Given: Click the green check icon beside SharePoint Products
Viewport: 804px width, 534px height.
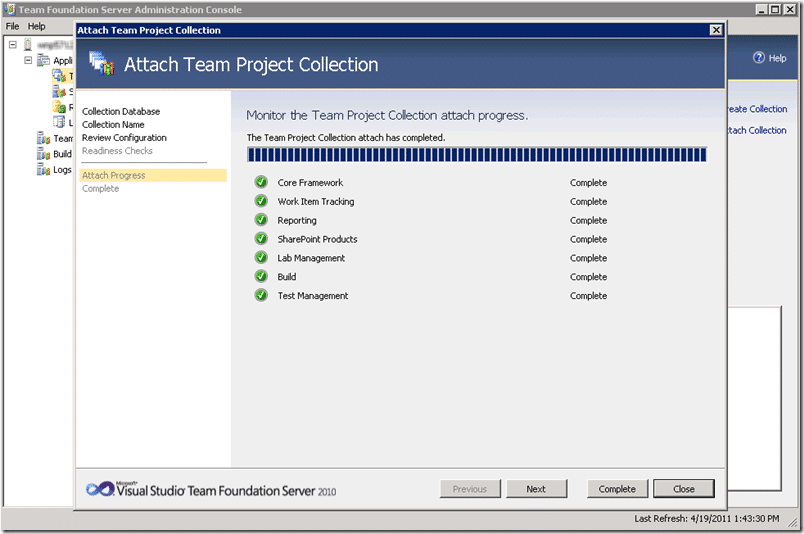Looking at the screenshot, I should pyautogui.click(x=261, y=239).
